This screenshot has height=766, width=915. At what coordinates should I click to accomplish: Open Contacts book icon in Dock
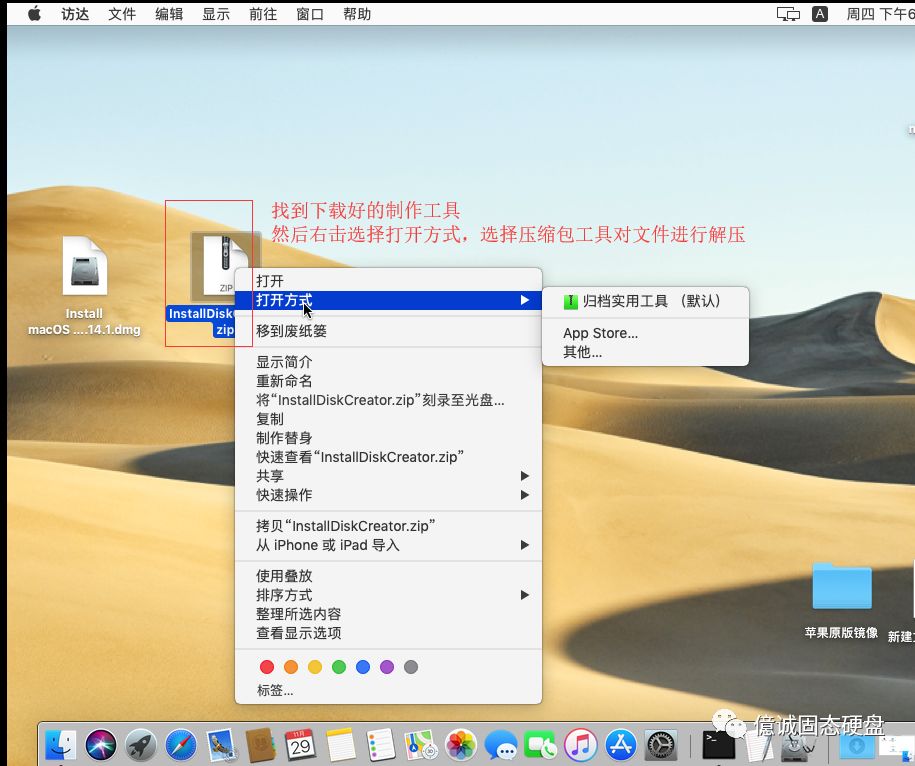coord(260,744)
